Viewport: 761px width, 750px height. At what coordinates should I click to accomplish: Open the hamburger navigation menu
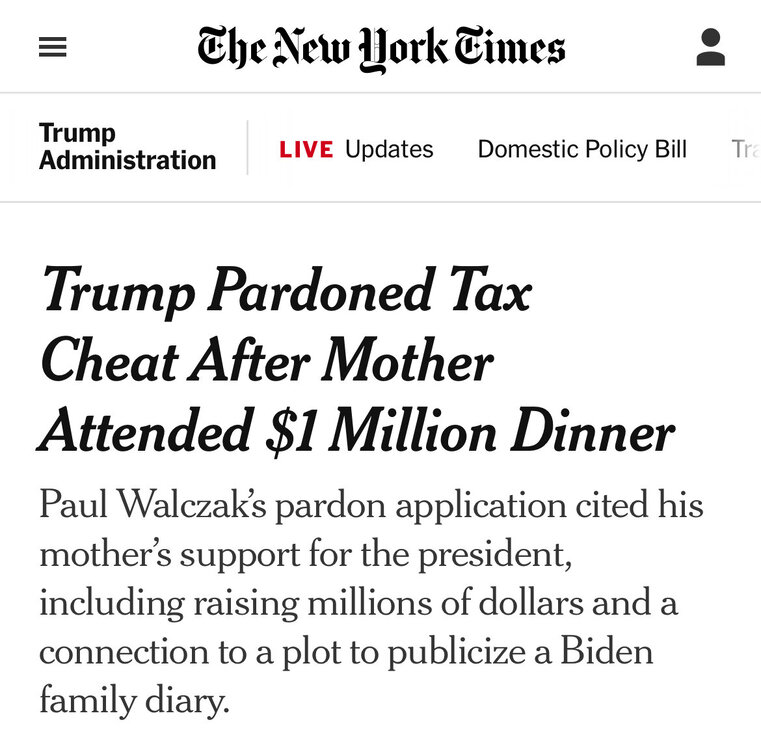coord(53,47)
